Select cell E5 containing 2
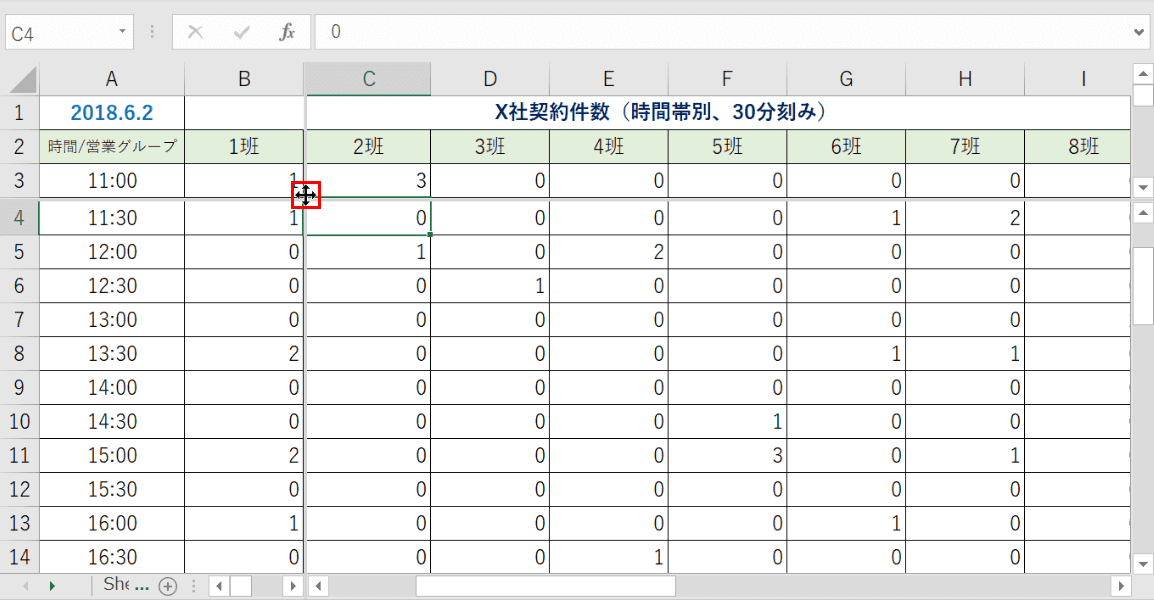The image size is (1154, 600). click(609, 252)
